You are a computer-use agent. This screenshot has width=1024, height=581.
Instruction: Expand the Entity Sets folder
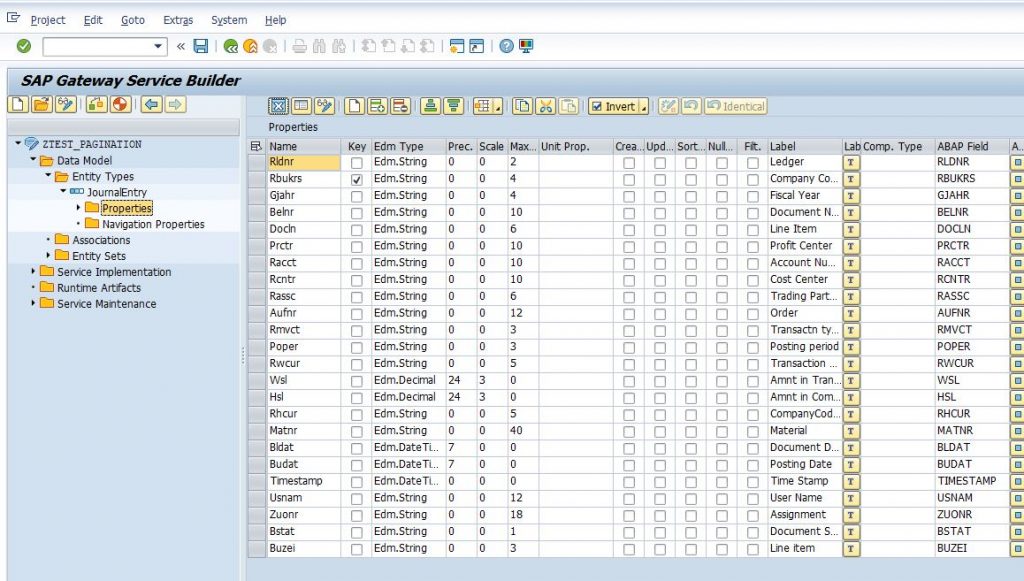tap(48, 255)
